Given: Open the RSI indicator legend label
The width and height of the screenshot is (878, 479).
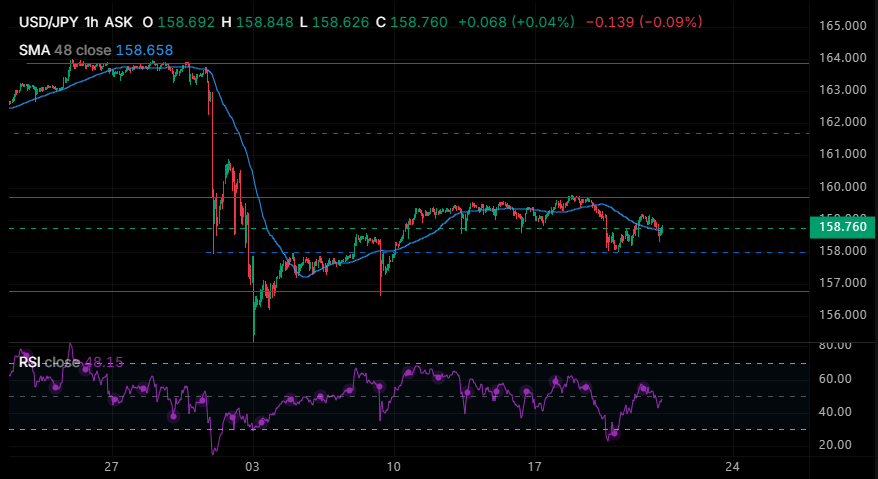Looking at the screenshot, I should [x=30, y=362].
